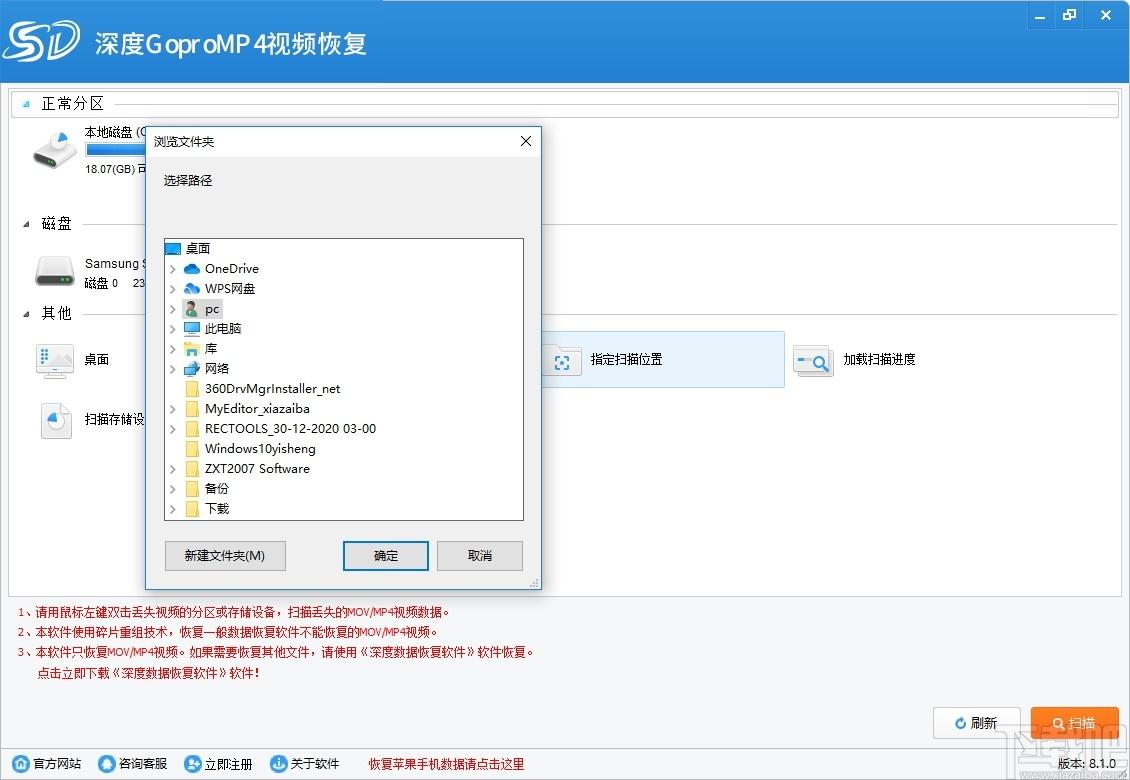Expand the 此电脑 tree node
Viewport: 1130px width, 780px height.
[x=172, y=329]
